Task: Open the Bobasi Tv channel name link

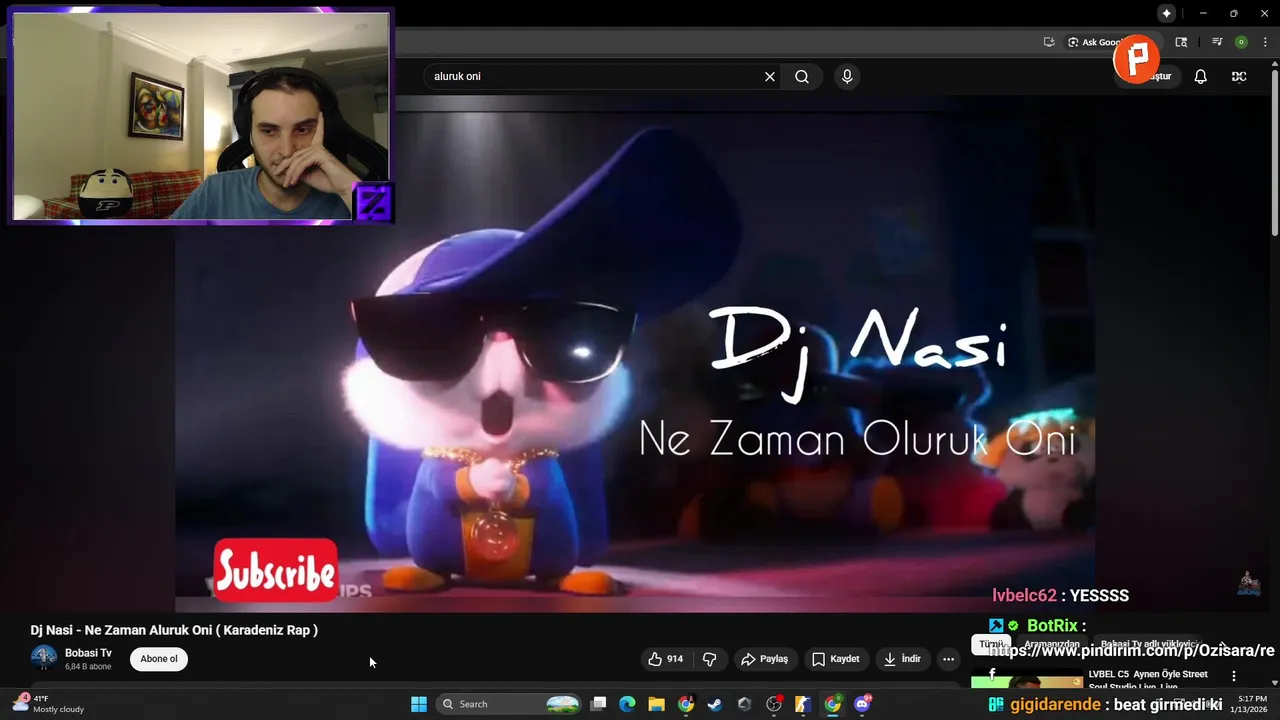Action: tap(88, 653)
